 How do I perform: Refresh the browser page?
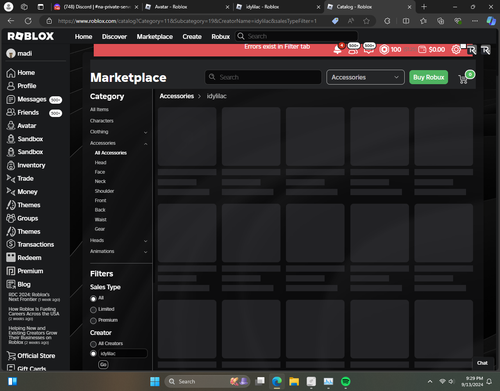coord(28,21)
